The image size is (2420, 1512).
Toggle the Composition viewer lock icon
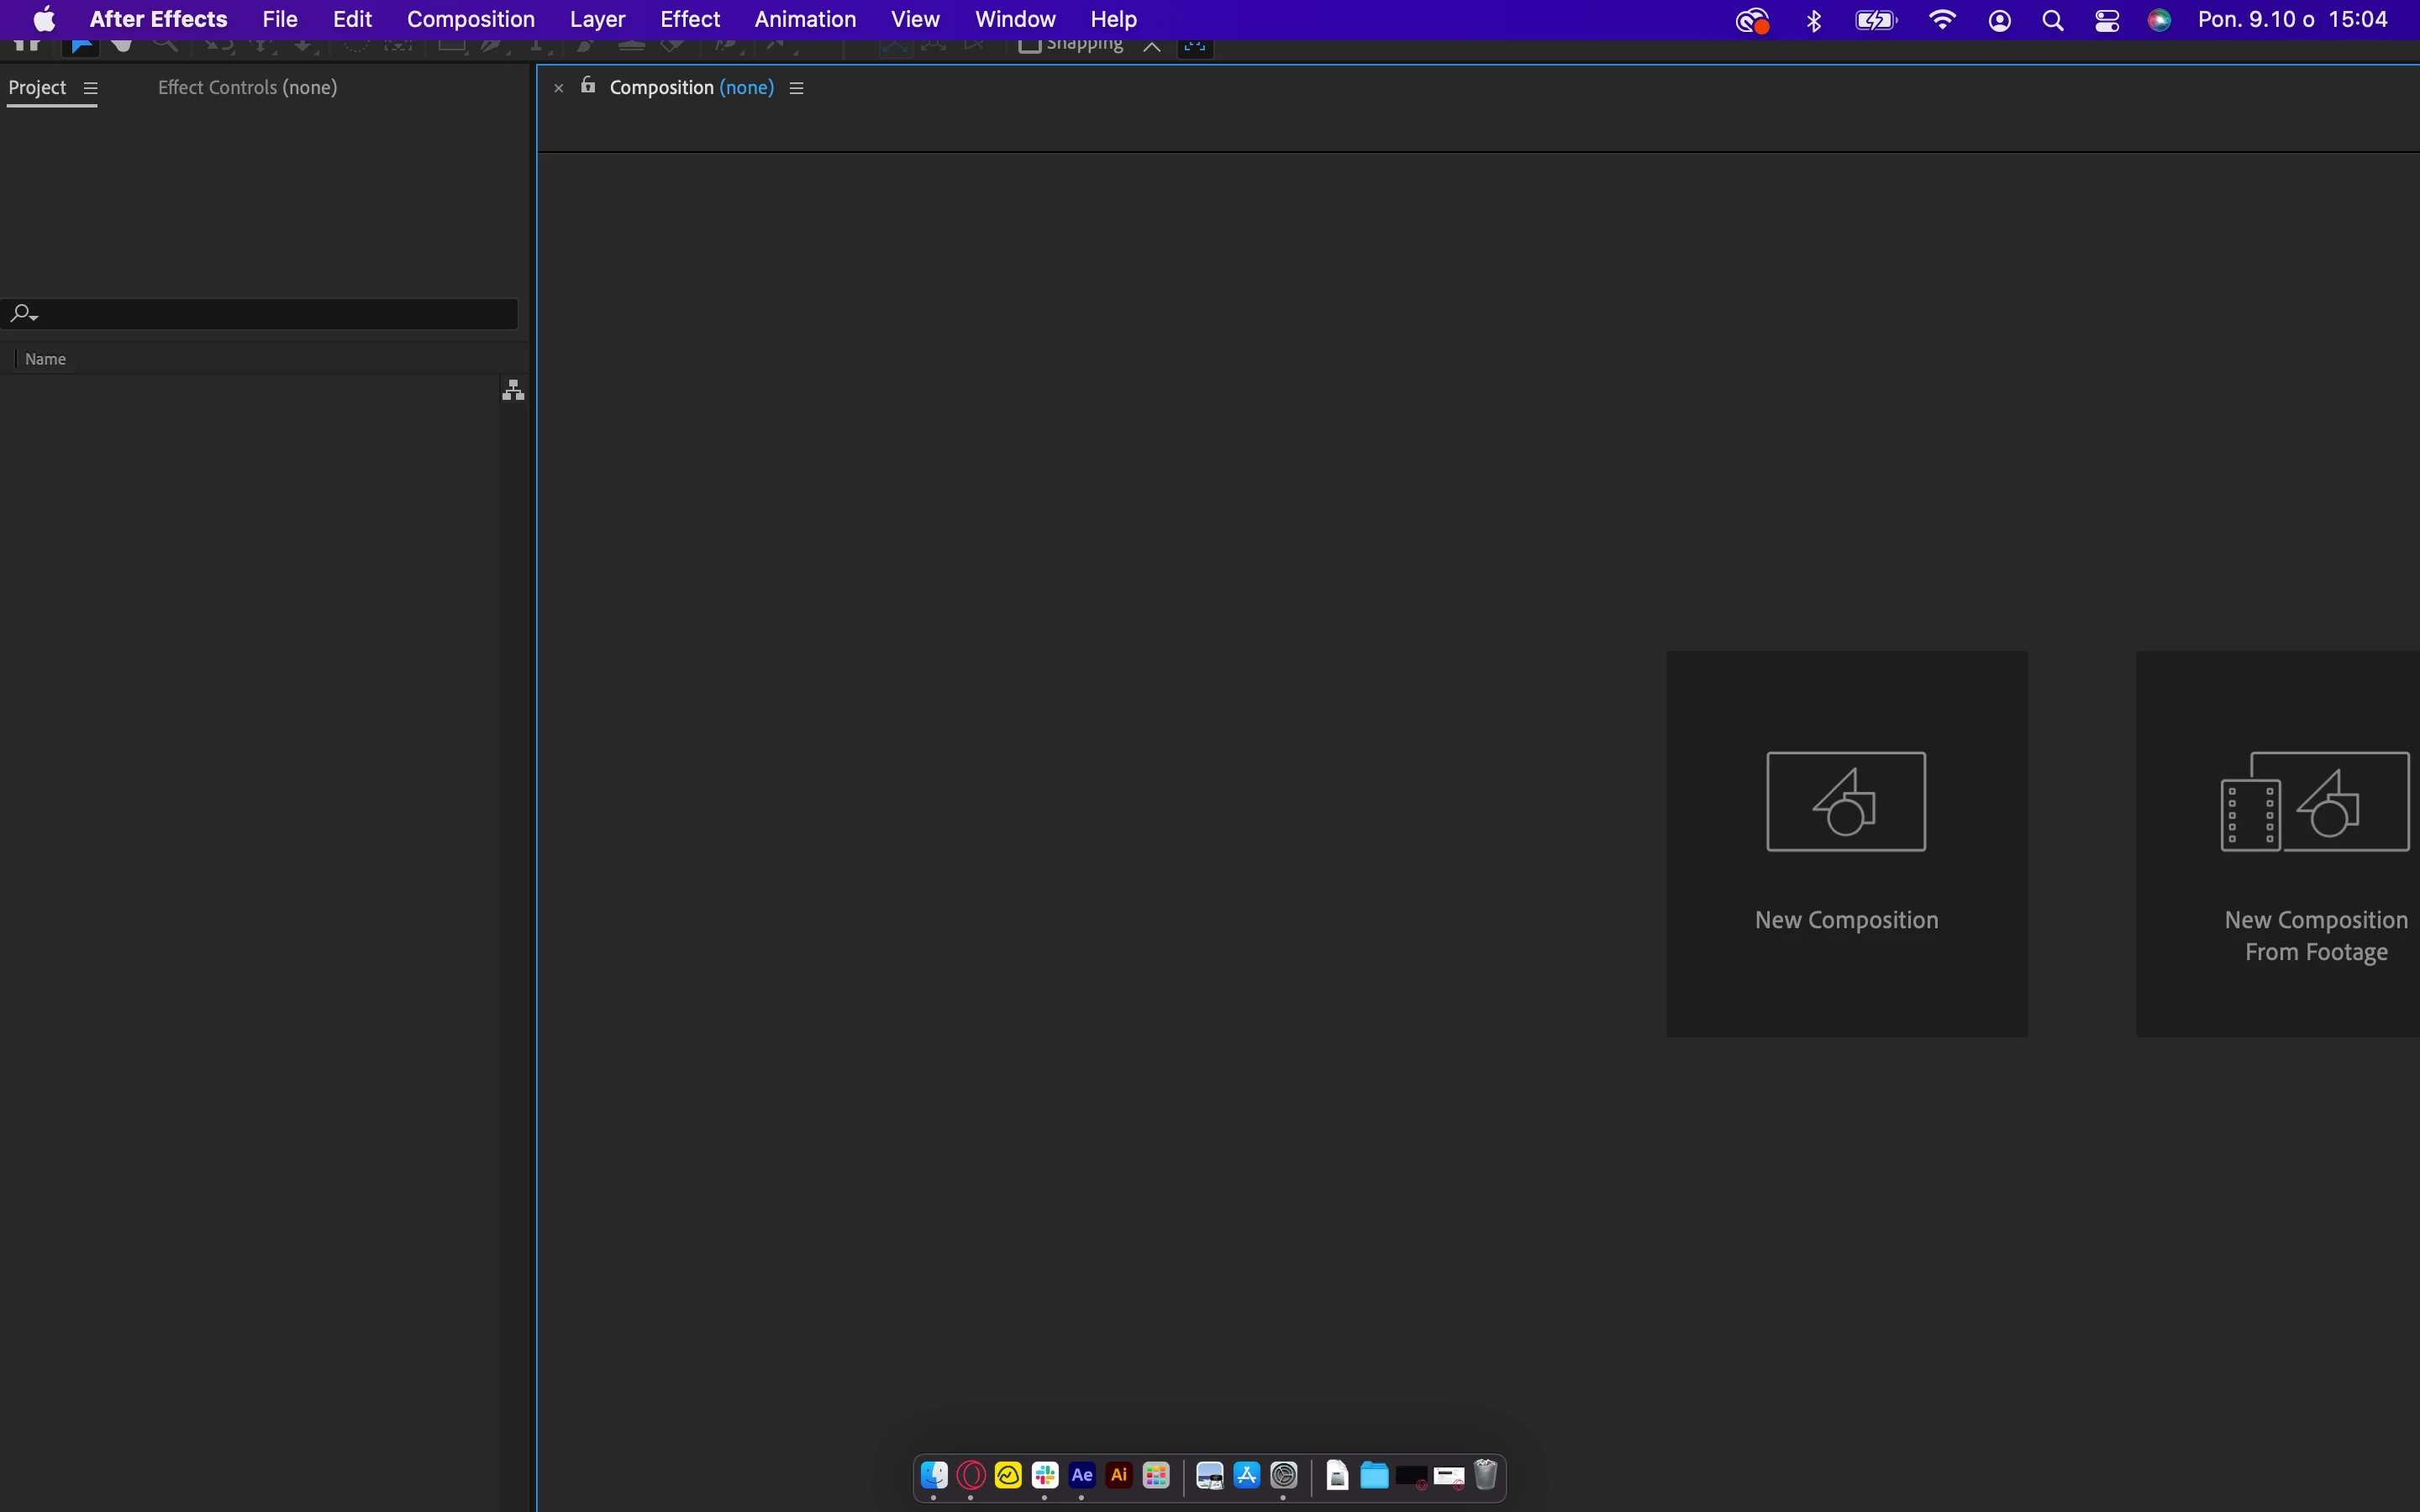click(588, 86)
